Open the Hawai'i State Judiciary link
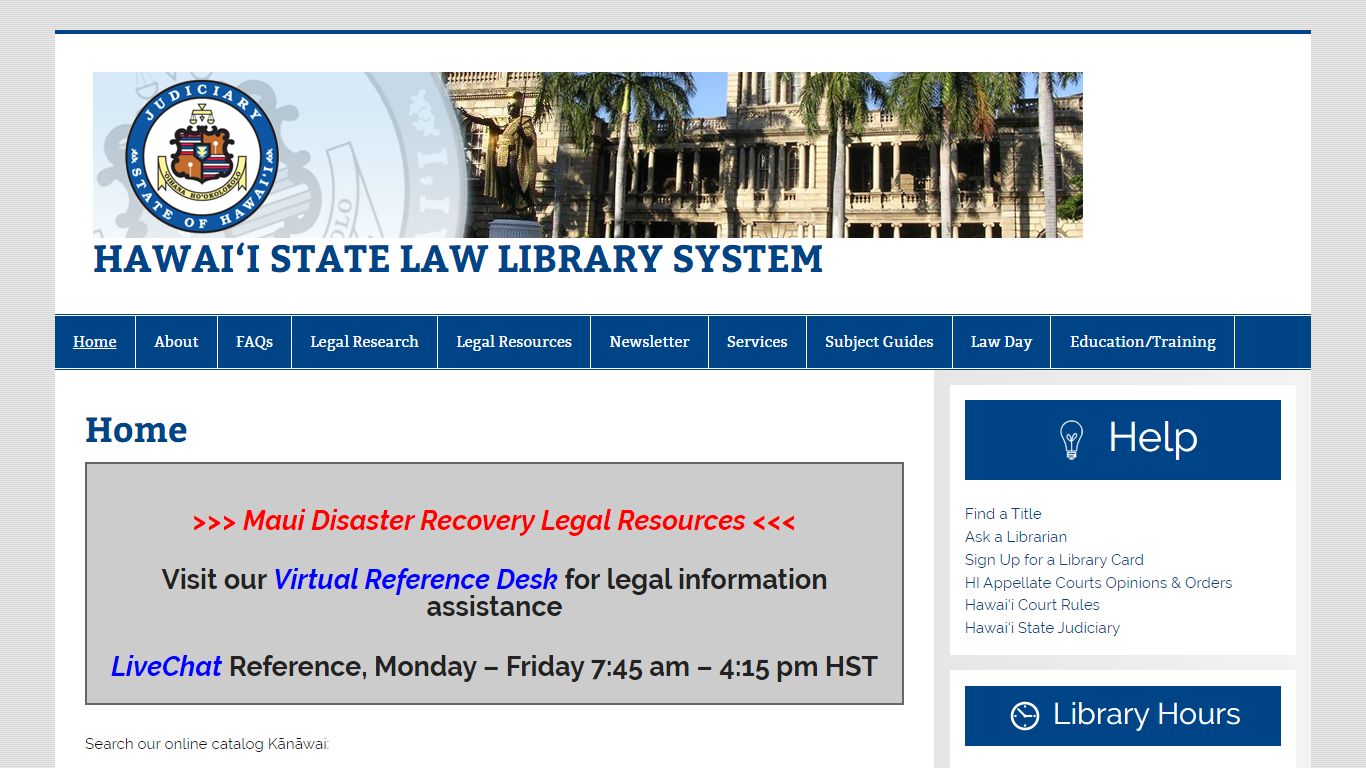Screen dimensions: 1366x768 coord(1042,628)
